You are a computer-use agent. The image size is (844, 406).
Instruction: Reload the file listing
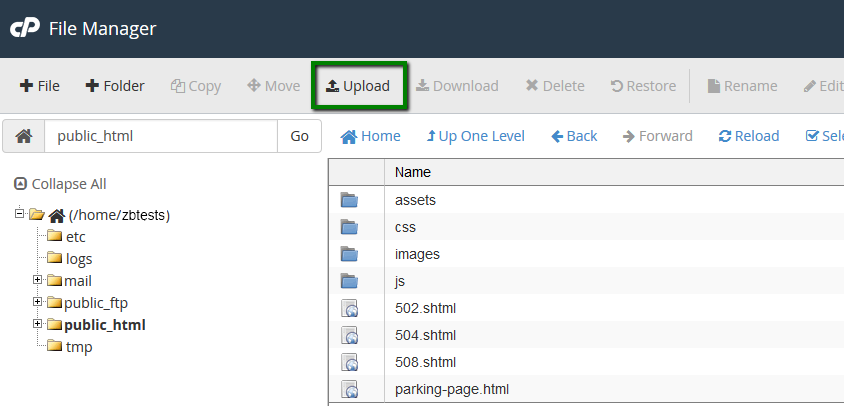(x=748, y=136)
